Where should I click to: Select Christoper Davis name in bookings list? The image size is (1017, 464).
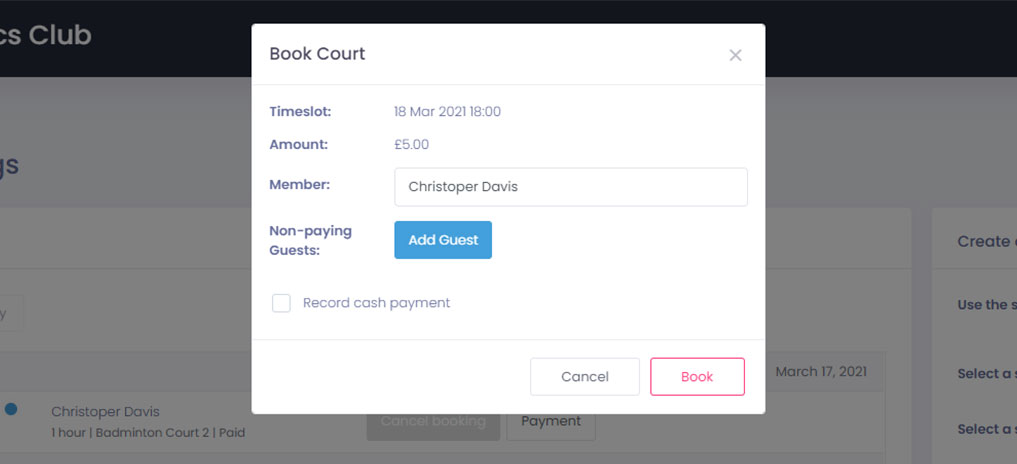105,412
